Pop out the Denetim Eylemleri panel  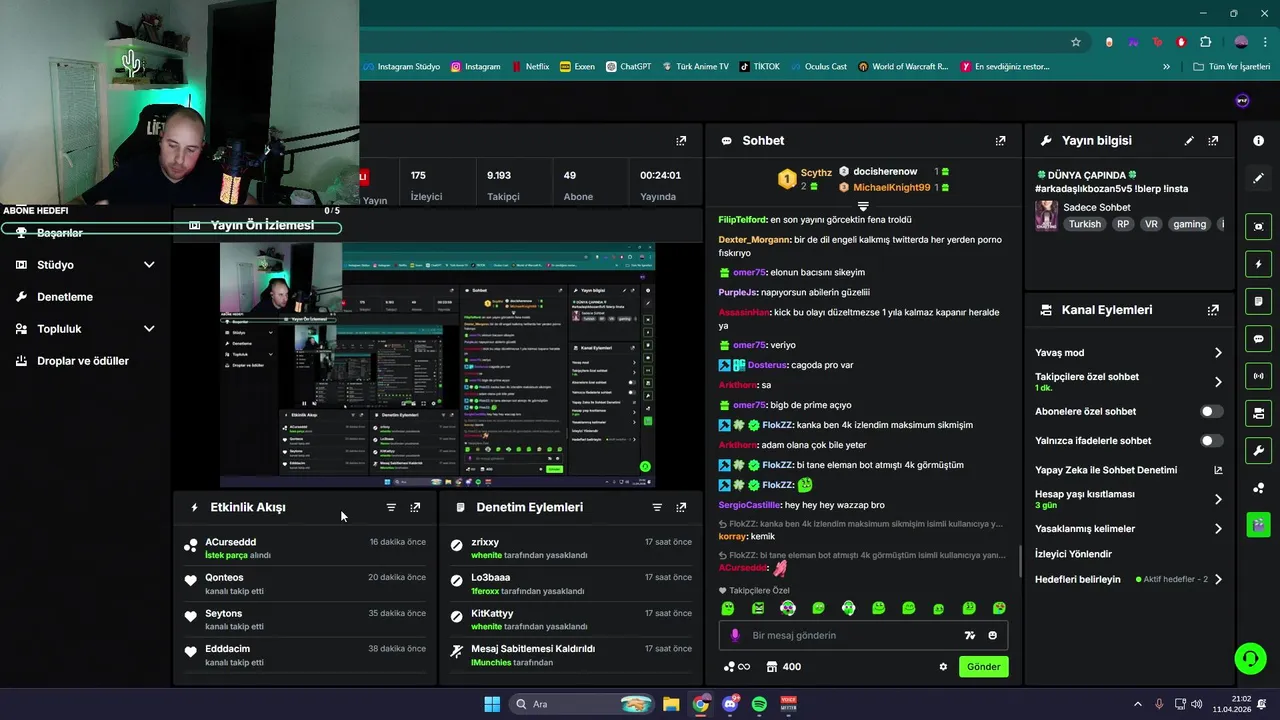[x=681, y=508]
